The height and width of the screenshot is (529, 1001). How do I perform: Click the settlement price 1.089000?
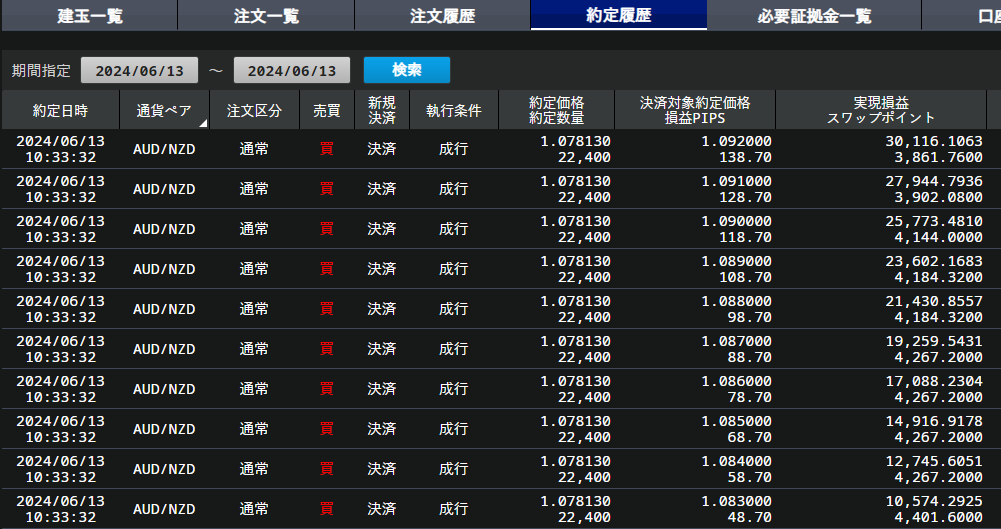736,261
